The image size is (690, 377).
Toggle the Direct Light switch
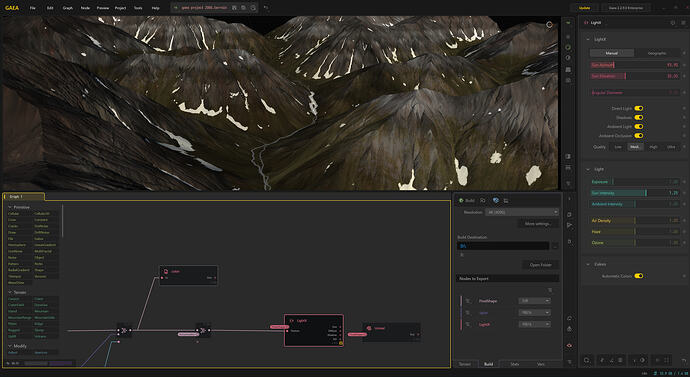pos(639,108)
